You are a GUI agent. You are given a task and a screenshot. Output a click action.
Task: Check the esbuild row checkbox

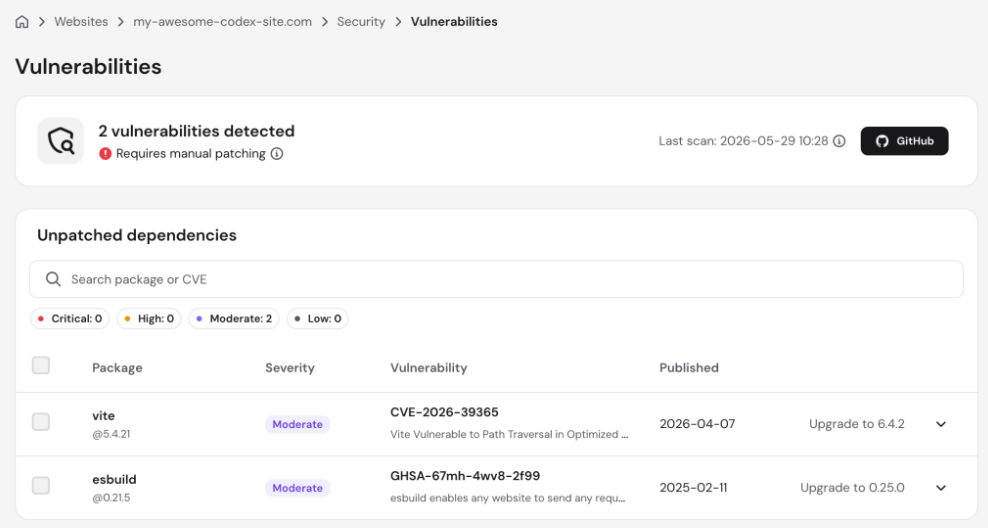click(41, 485)
